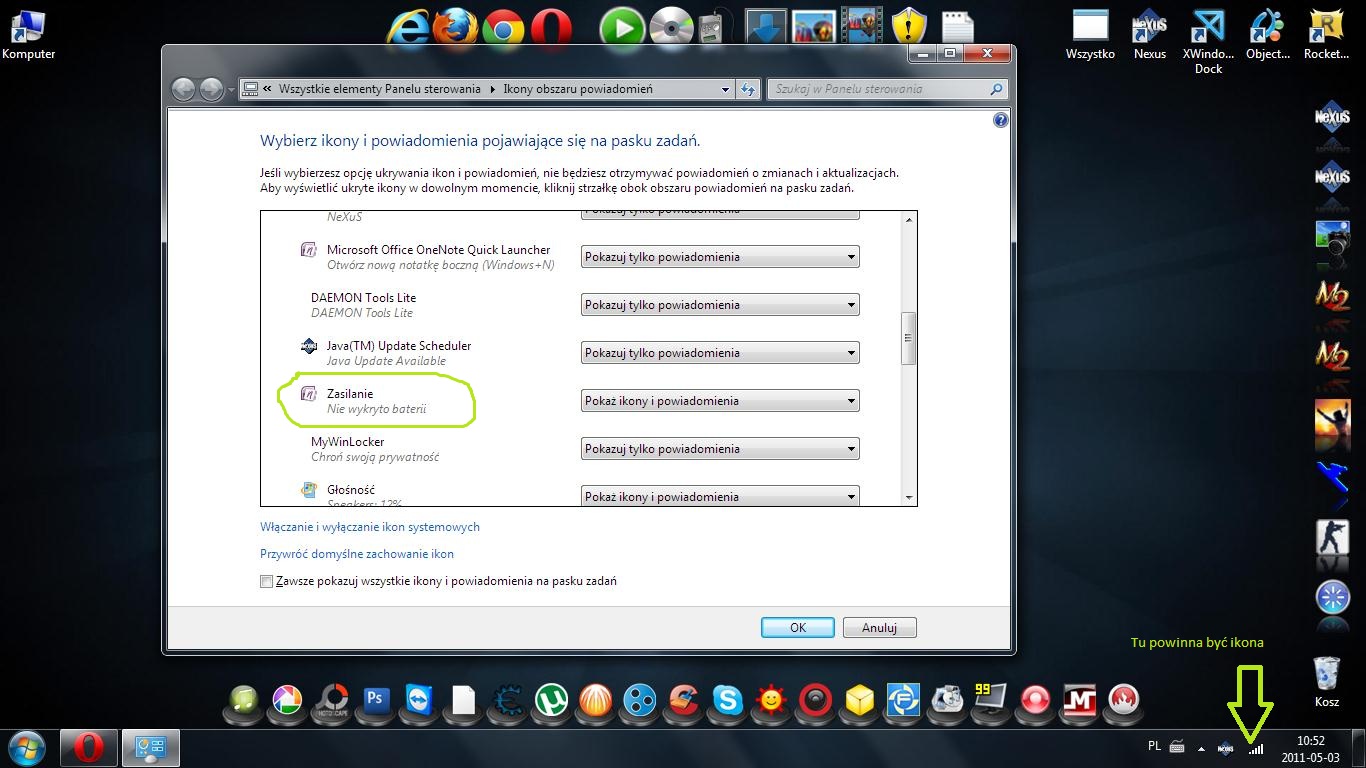Click 'Wszystkie elementy Panelu sterowania' breadcrumb

coord(380,89)
